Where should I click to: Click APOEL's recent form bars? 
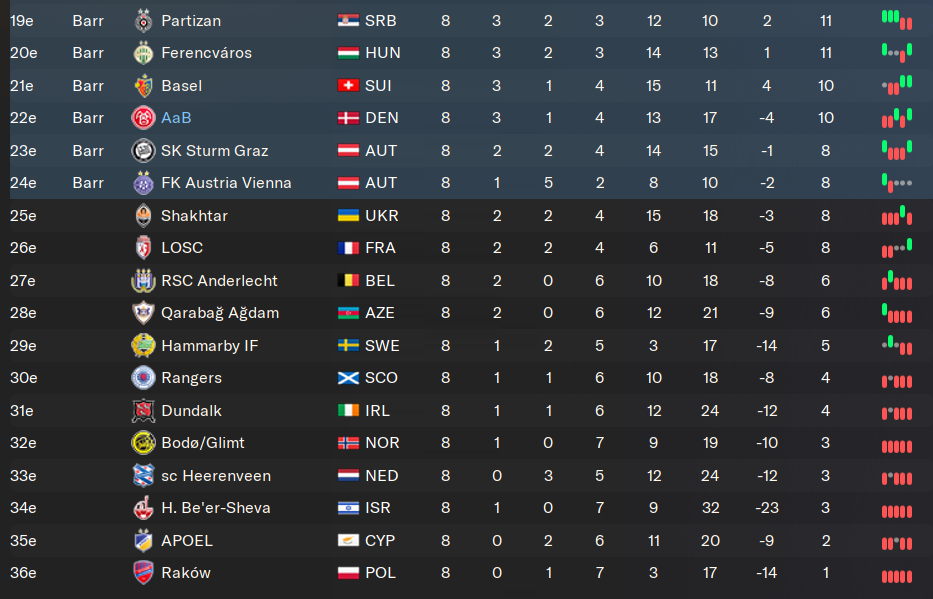(896, 541)
